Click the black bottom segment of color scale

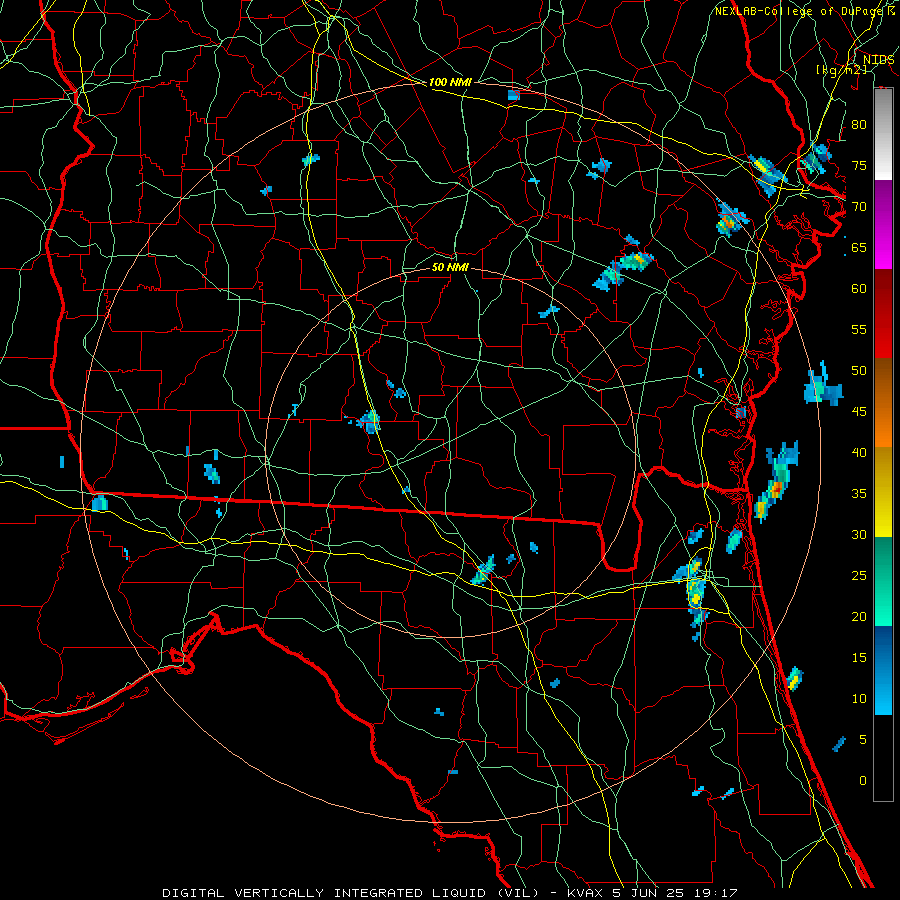[x=883, y=758]
